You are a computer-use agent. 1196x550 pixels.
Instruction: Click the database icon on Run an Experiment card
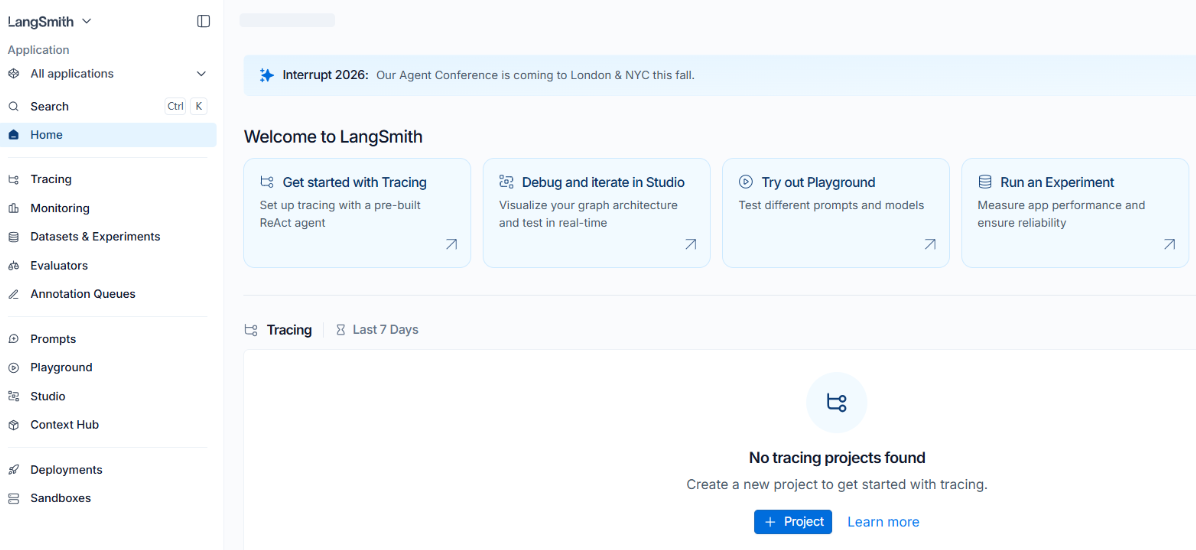pyautogui.click(x=985, y=182)
